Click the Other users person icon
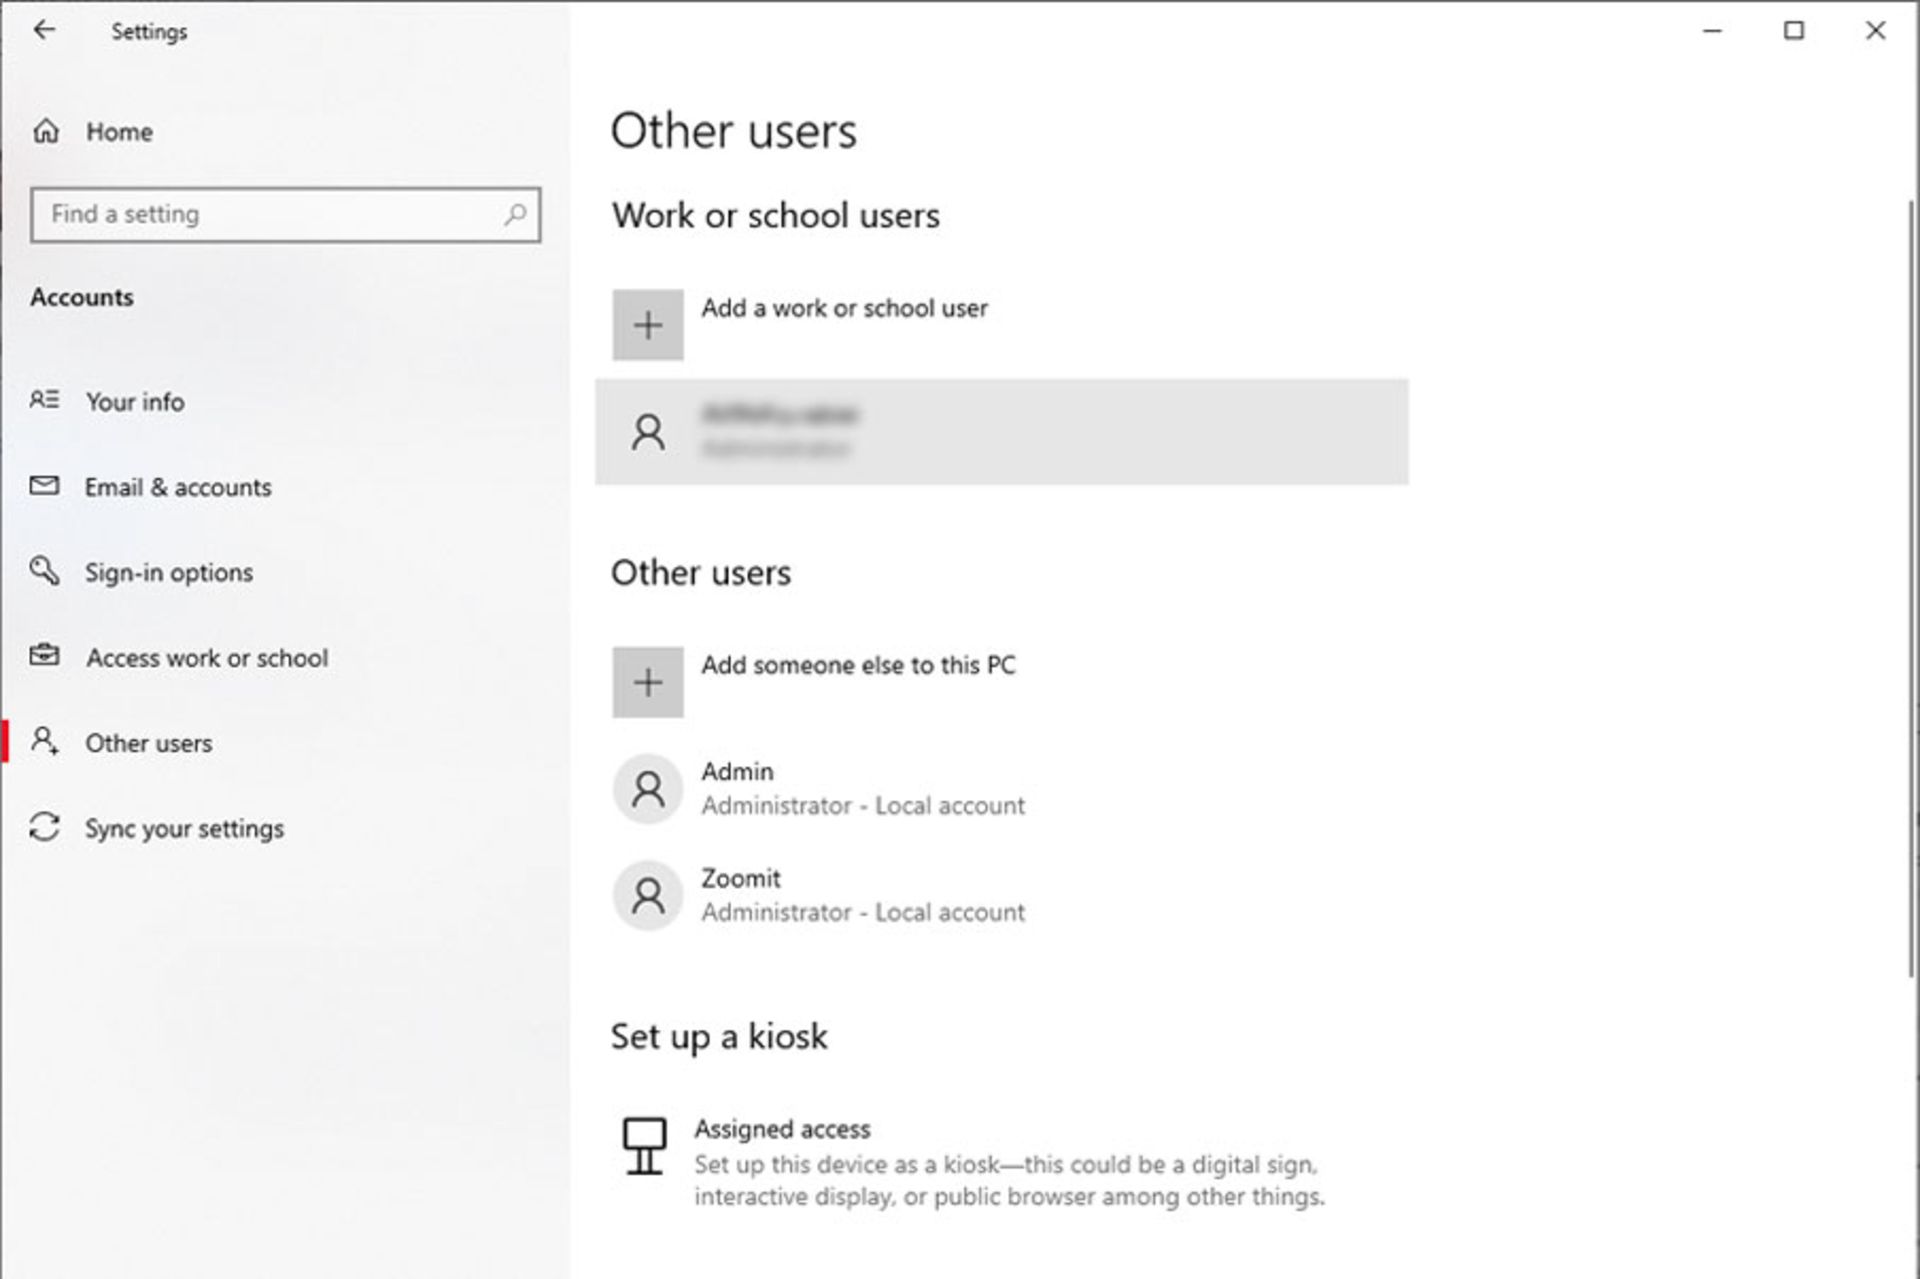The width and height of the screenshot is (1920, 1279). tap(44, 741)
